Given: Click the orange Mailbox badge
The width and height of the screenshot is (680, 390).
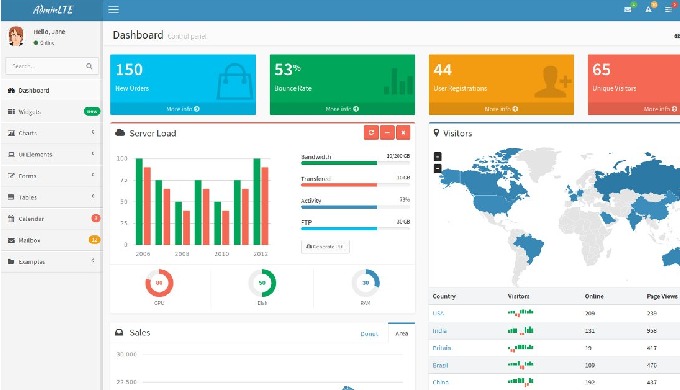Looking at the screenshot, I should click(x=94, y=239).
